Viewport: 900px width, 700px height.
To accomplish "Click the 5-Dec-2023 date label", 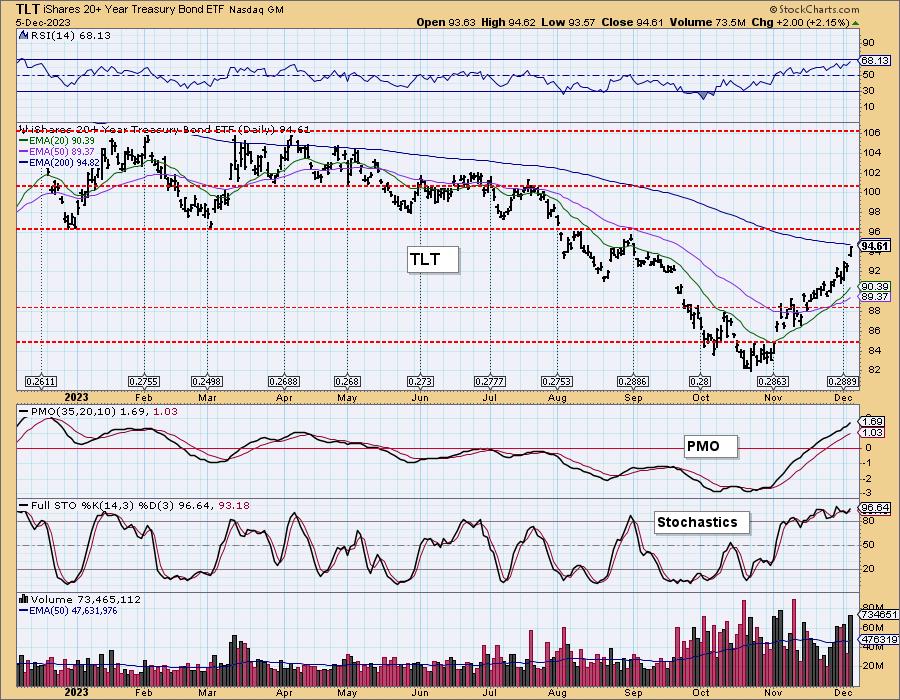I will [x=44, y=22].
